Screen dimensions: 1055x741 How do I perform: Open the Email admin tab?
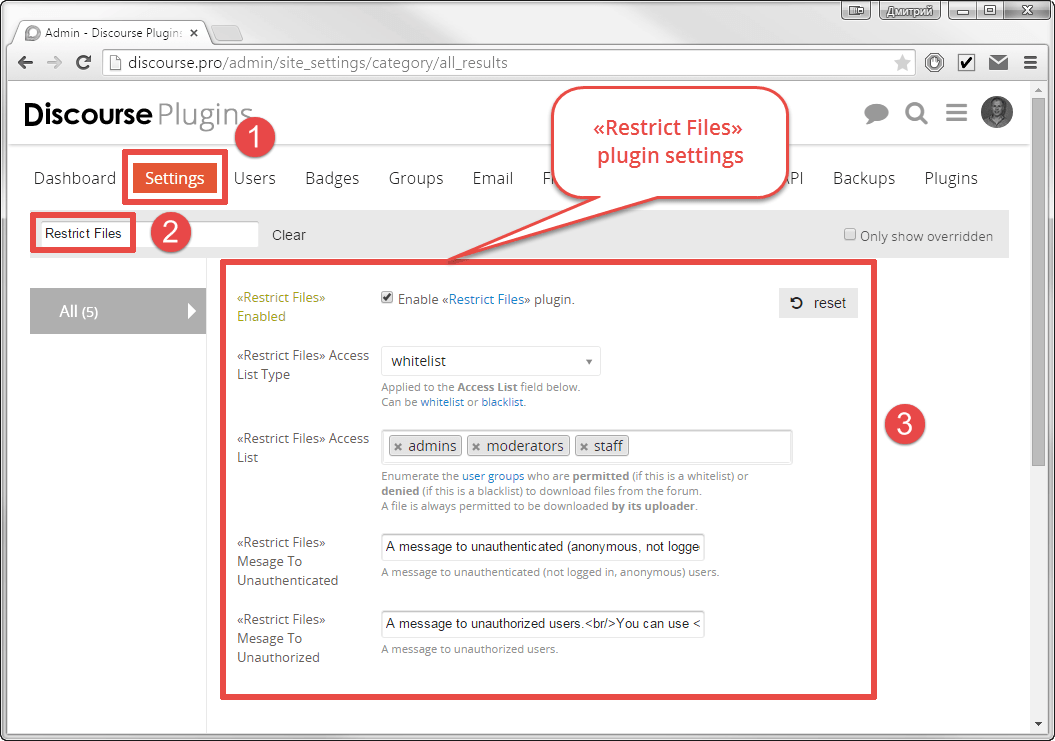[x=493, y=178]
